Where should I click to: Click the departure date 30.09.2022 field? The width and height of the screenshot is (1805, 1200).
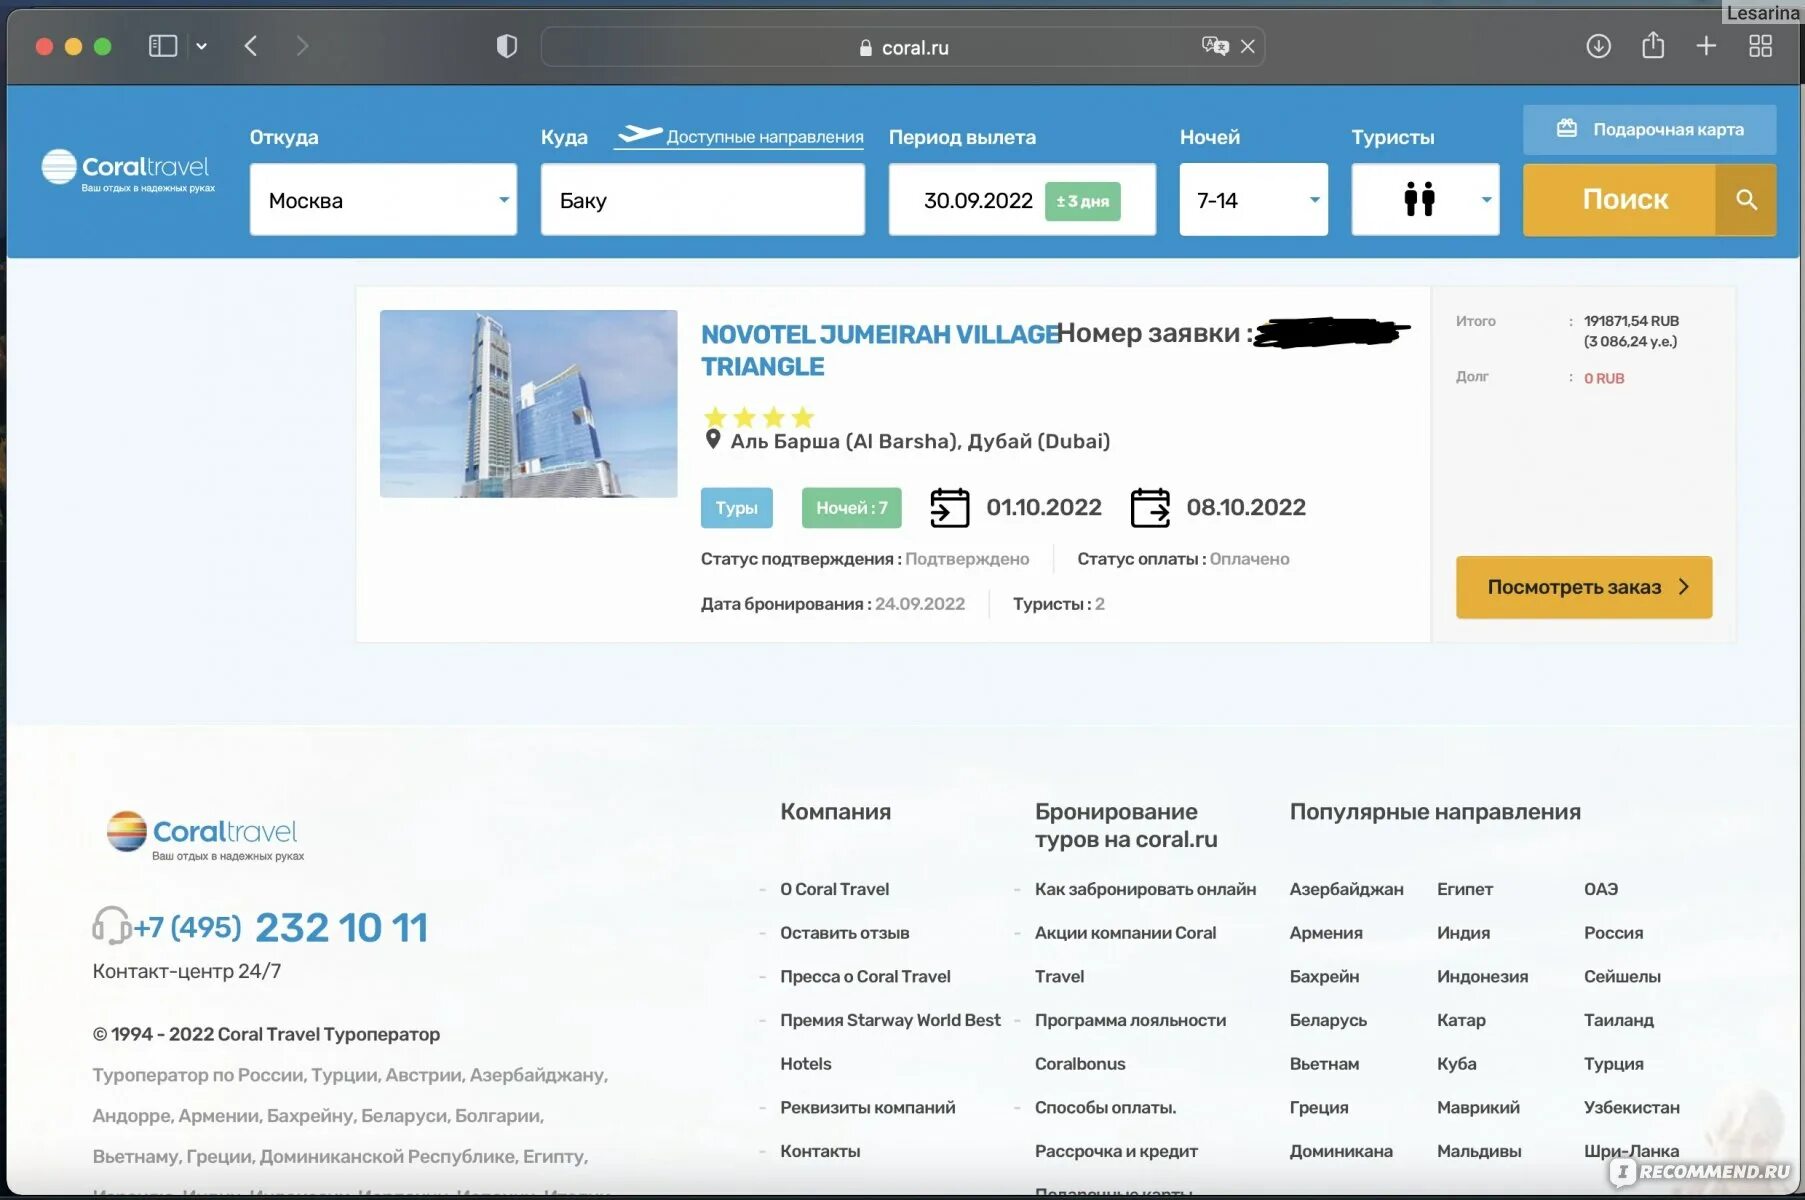click(1022, 200)
